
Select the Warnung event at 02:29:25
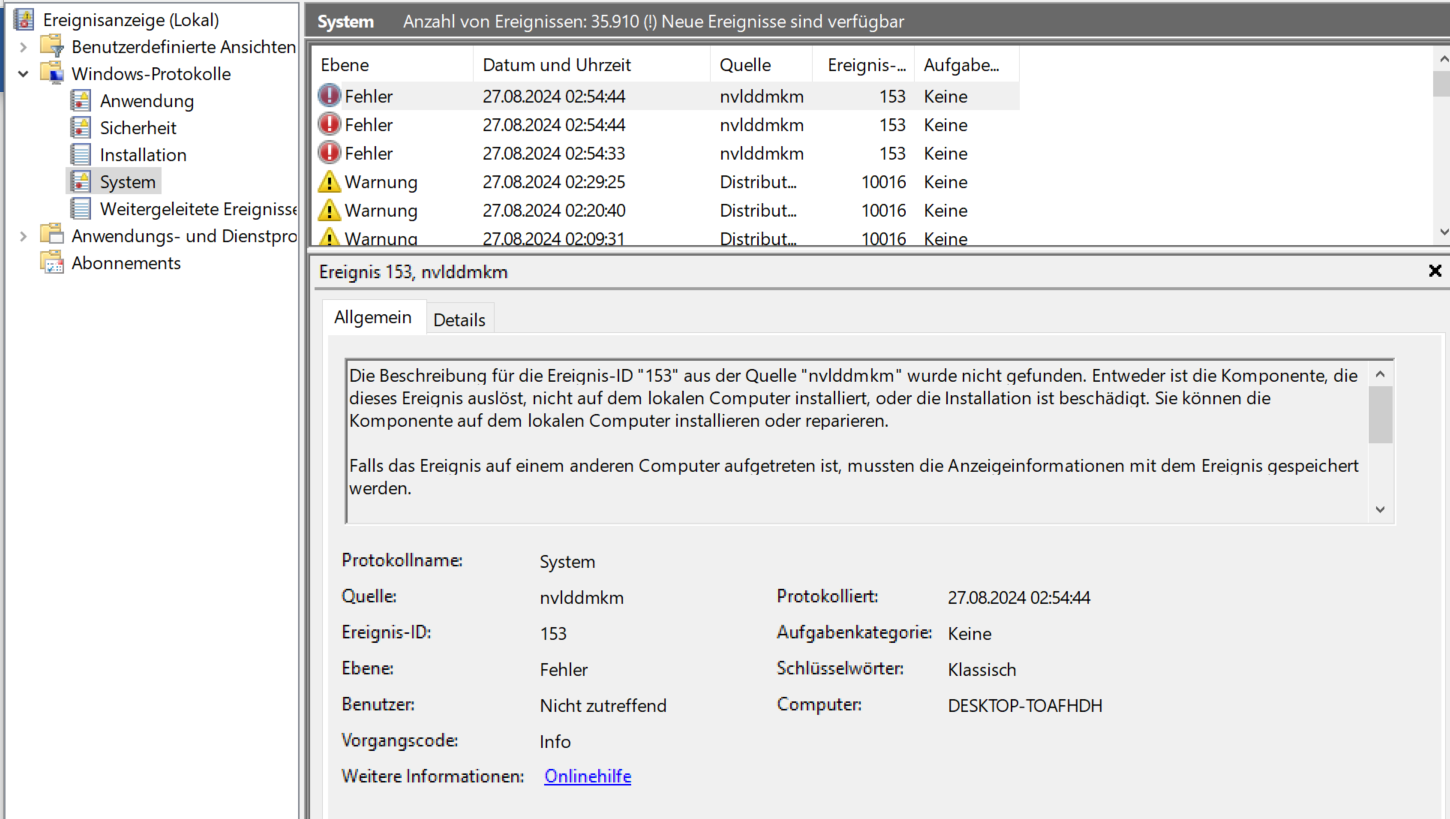click(x=665, y=182)
